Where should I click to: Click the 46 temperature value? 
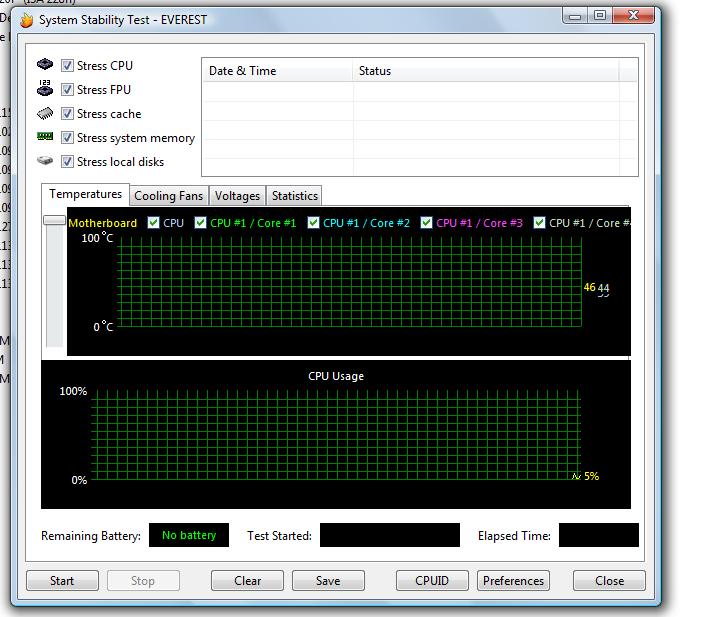click(x=590, y=287)
